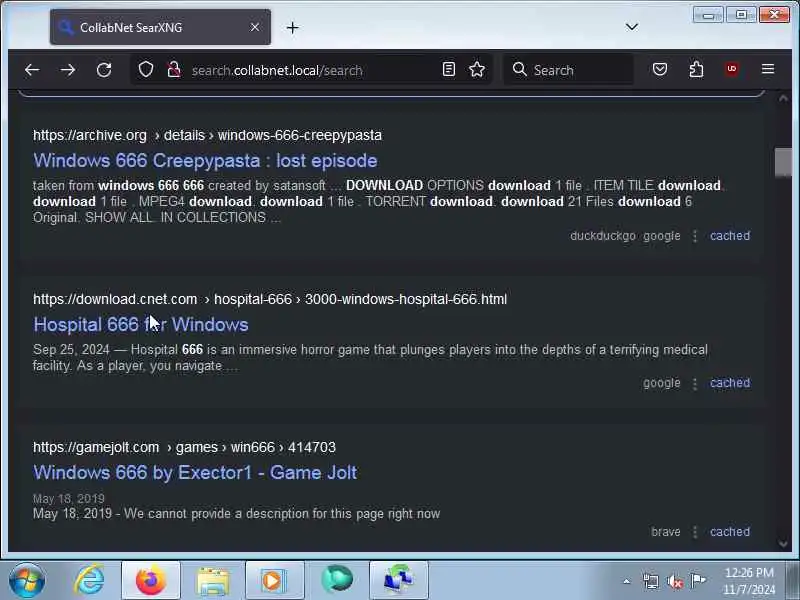Click the gamejolt.com result URL

click(x=184, y=447)
